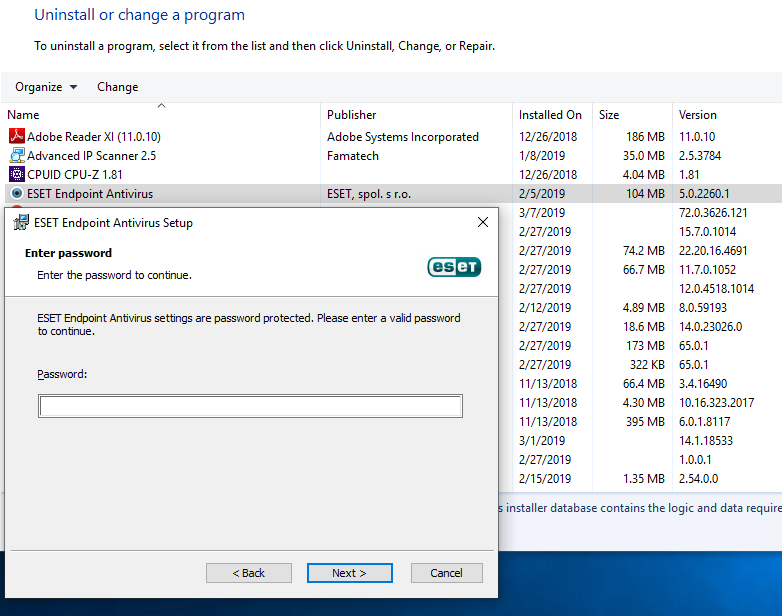Click version 6.0.1.8117
This screenshot has height=616, width=782.
[704, 421]
